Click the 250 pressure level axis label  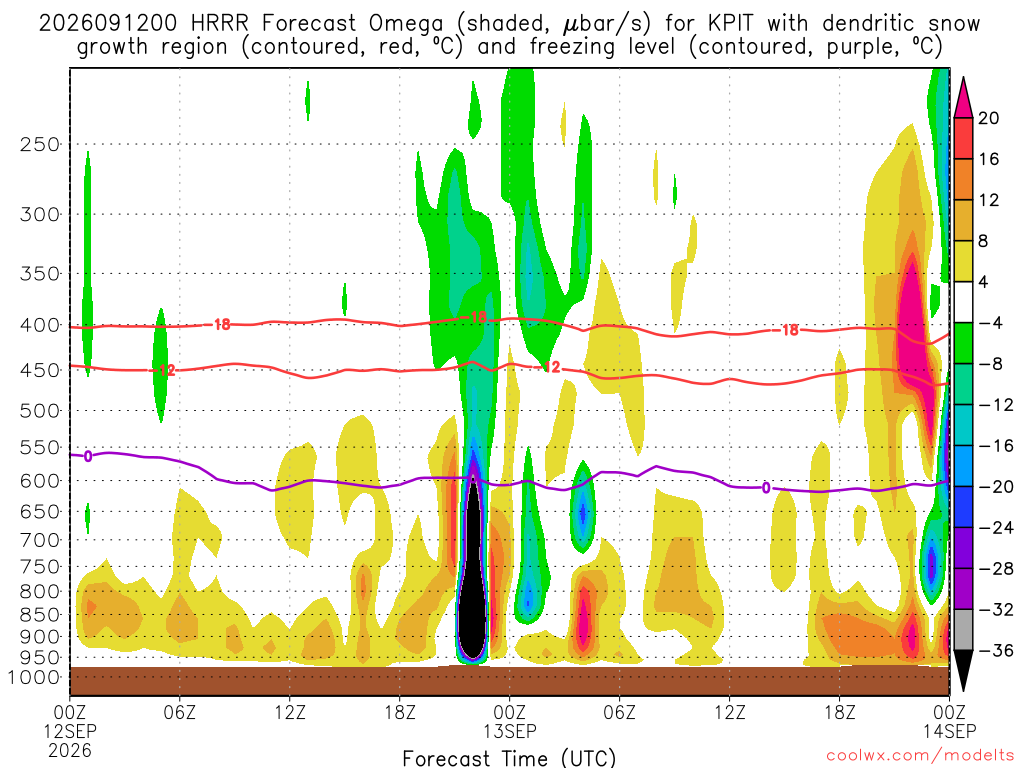(x=40, y=144)
